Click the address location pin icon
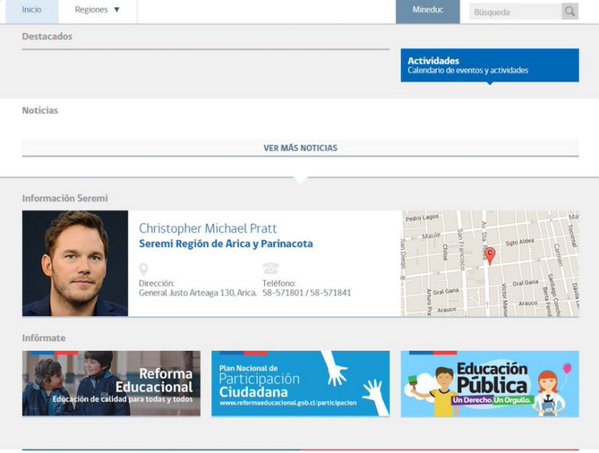The image size is (599, 453). pos(143,269)
